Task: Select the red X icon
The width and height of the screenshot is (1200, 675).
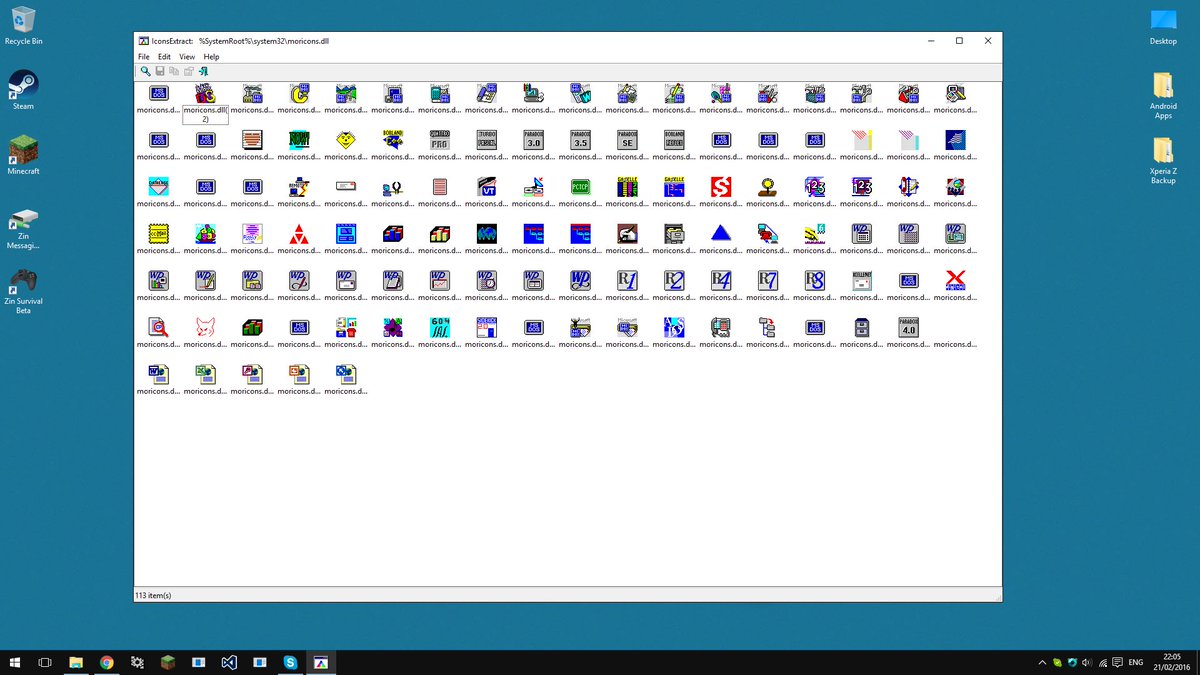Action: [x=954, y=281]
